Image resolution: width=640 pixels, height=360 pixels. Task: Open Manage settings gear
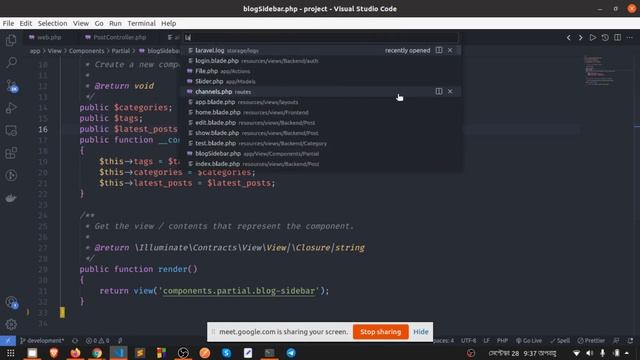pos(11,324)
